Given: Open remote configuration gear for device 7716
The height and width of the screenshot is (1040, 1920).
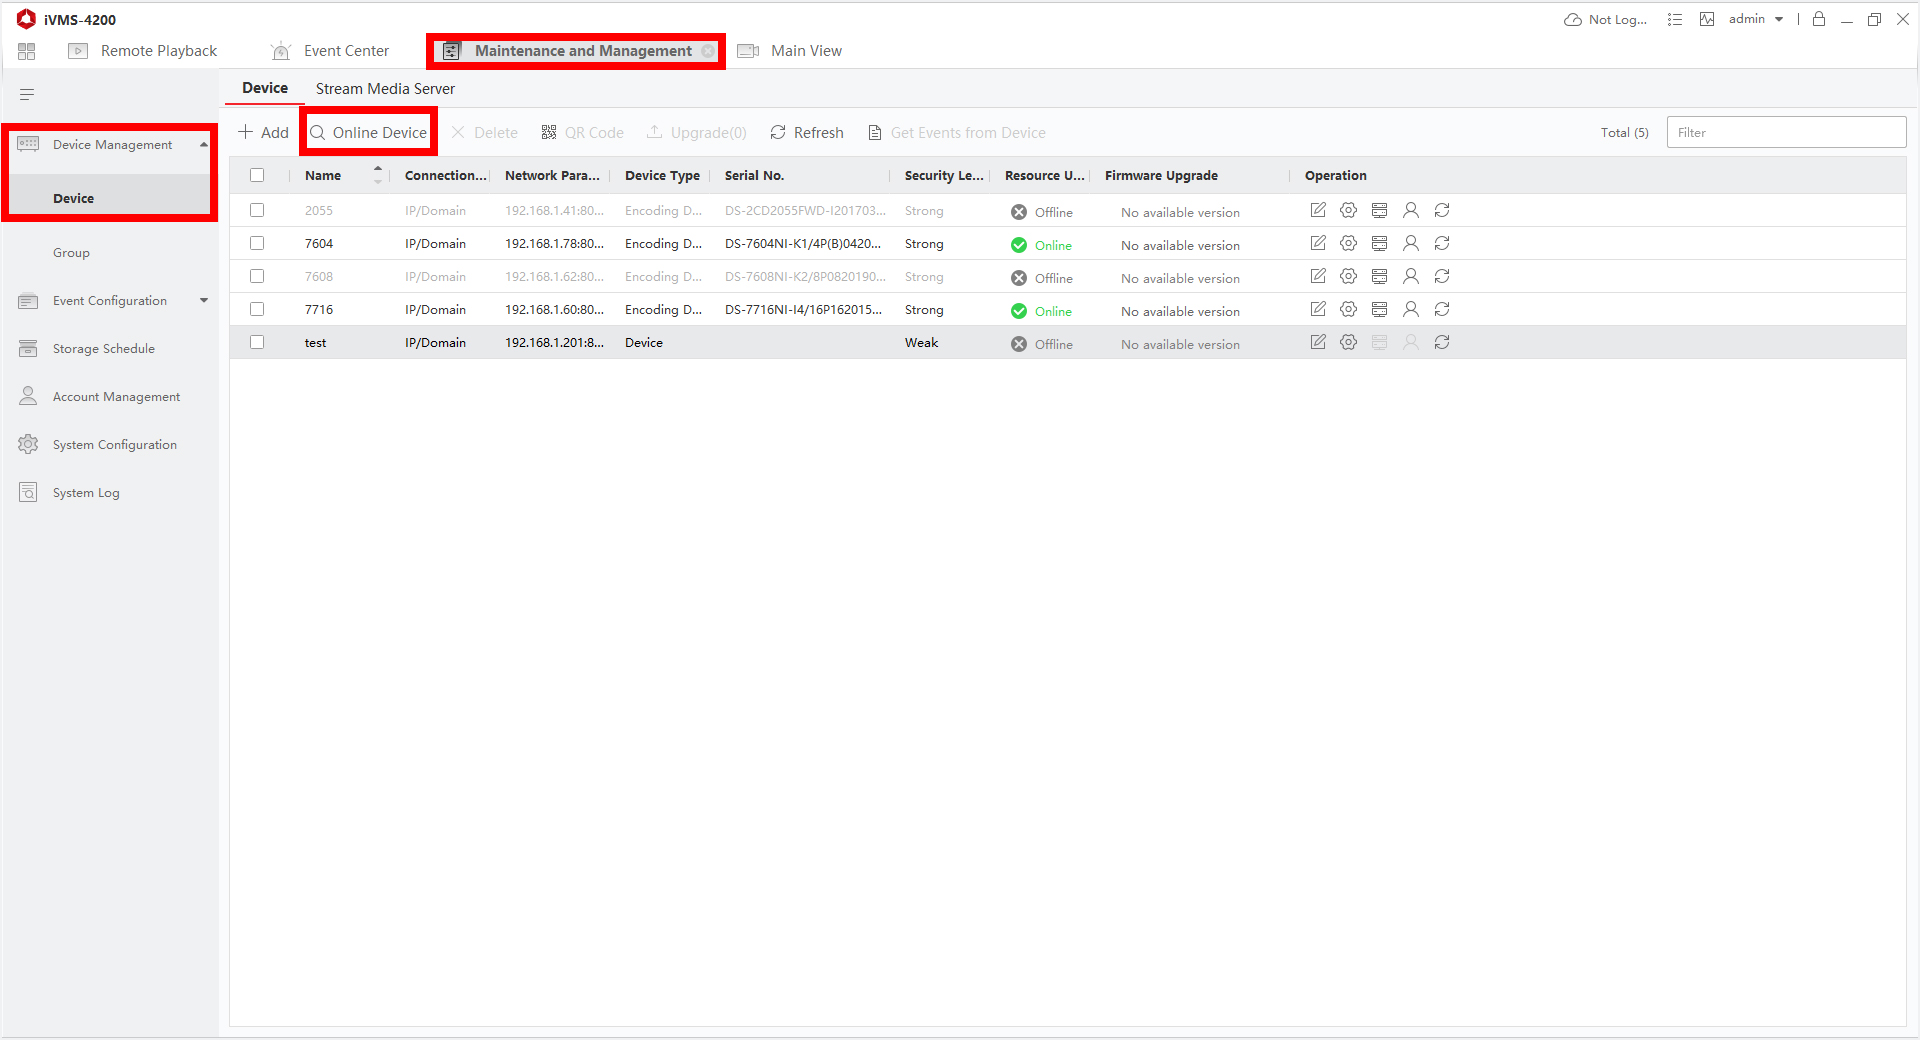Looking at the screenshot, I should coord(1348,309).
